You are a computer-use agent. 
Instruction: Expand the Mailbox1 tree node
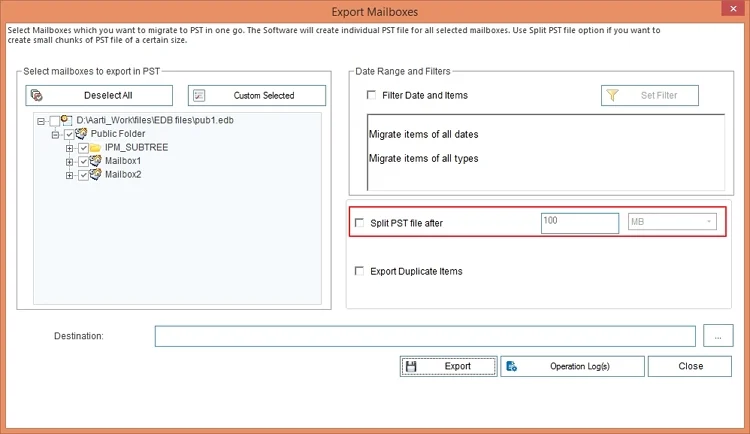click(70, 162)
